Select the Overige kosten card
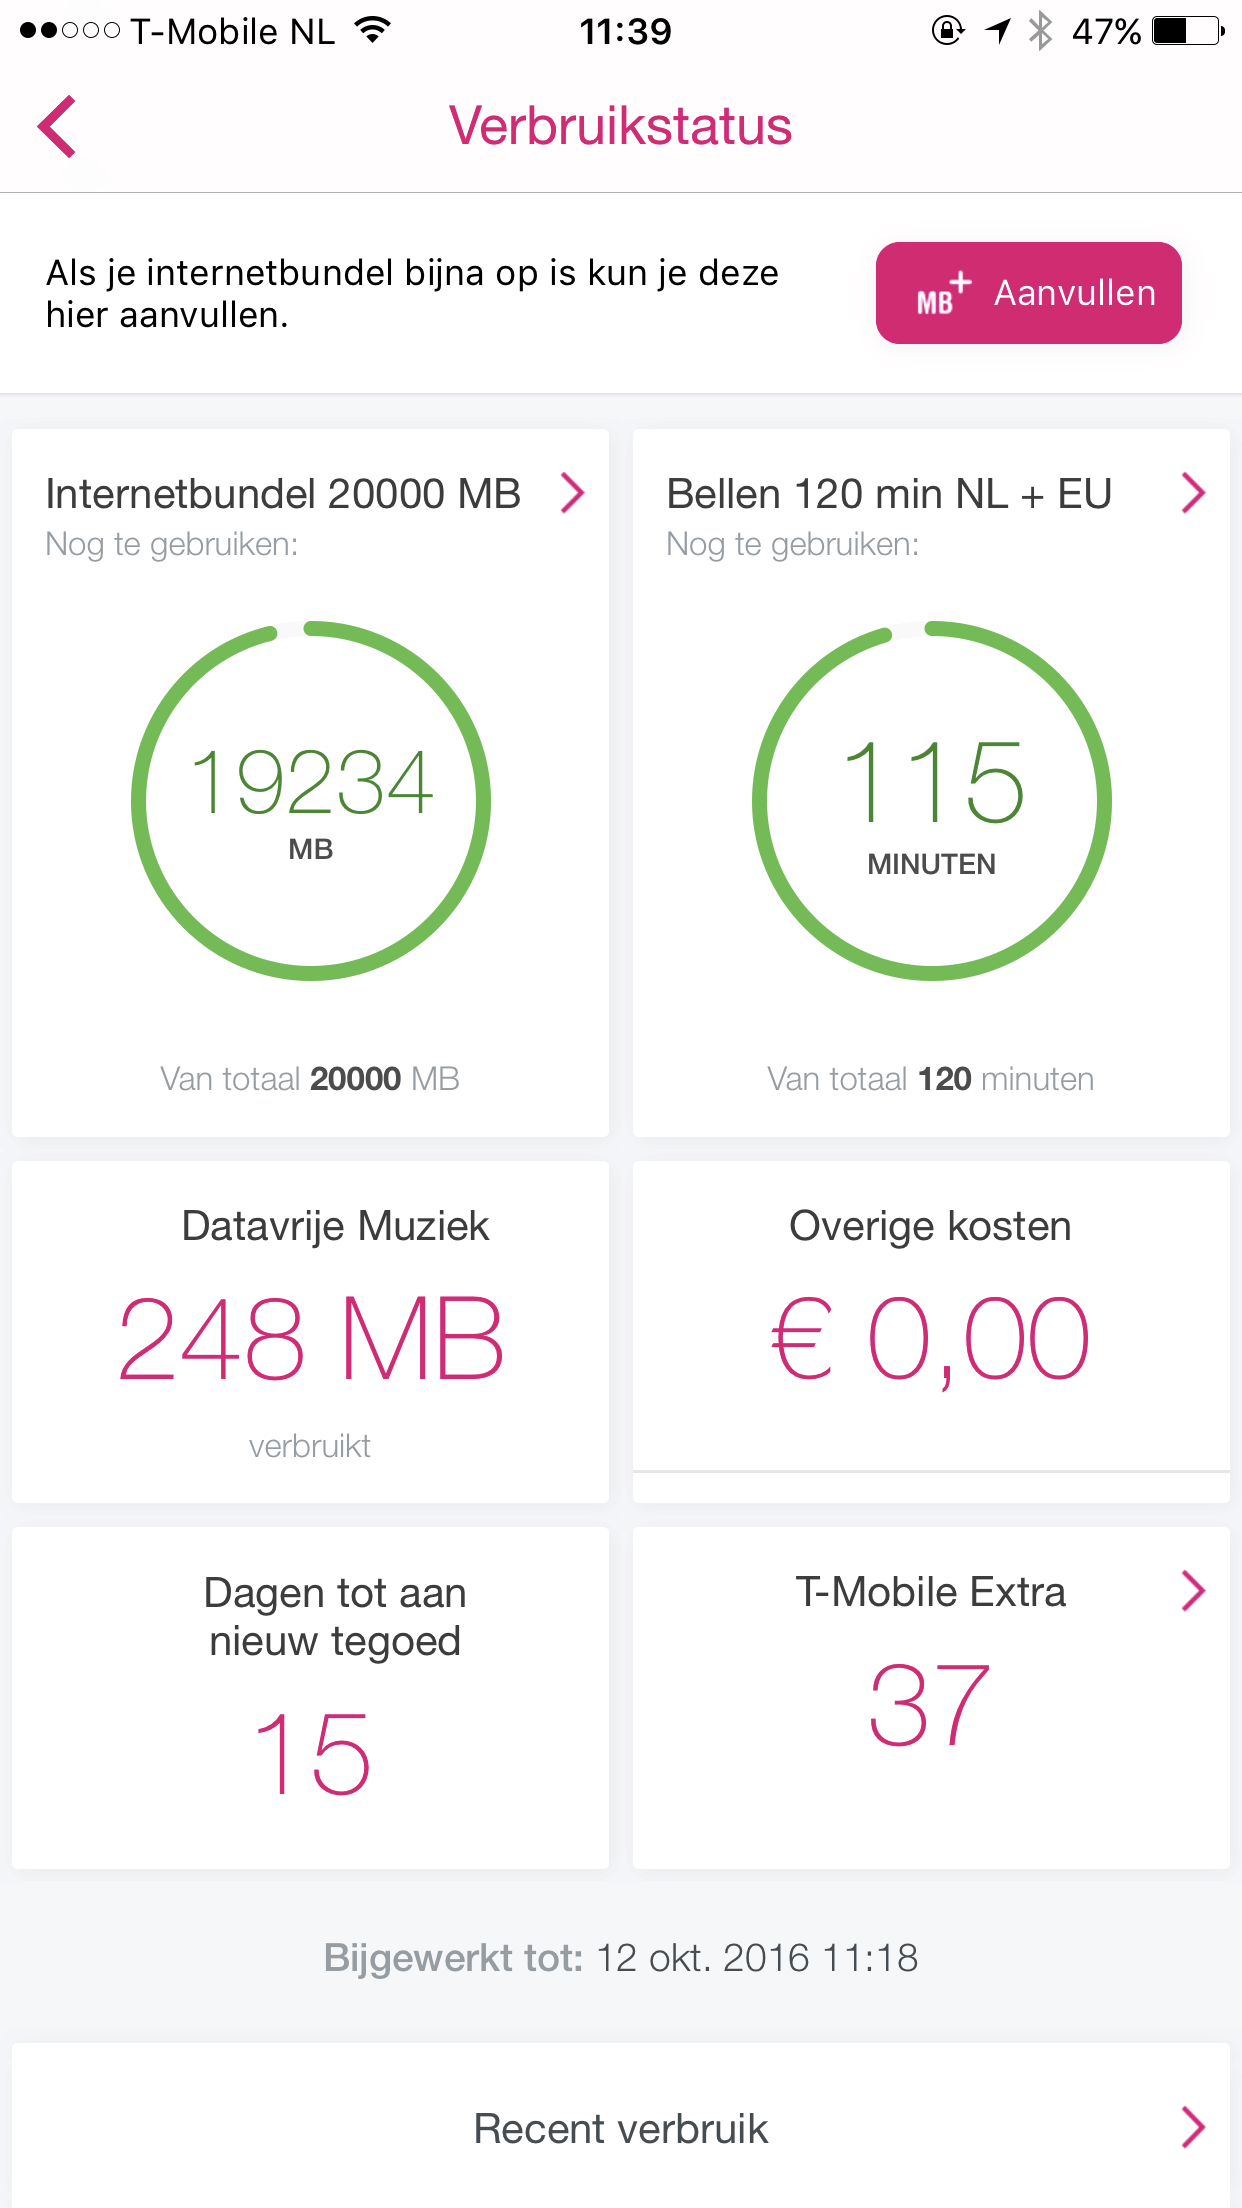The image size is (1242, 2208). 930,1316
